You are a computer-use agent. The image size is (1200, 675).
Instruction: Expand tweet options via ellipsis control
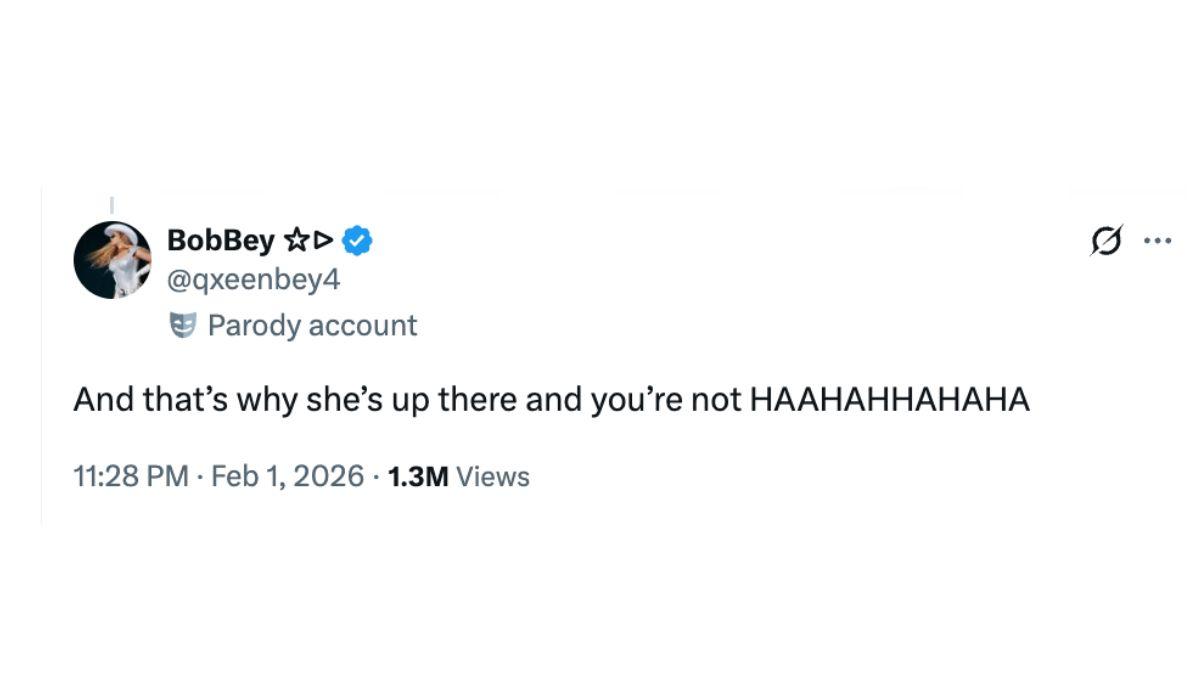[x=1157, y=238]
